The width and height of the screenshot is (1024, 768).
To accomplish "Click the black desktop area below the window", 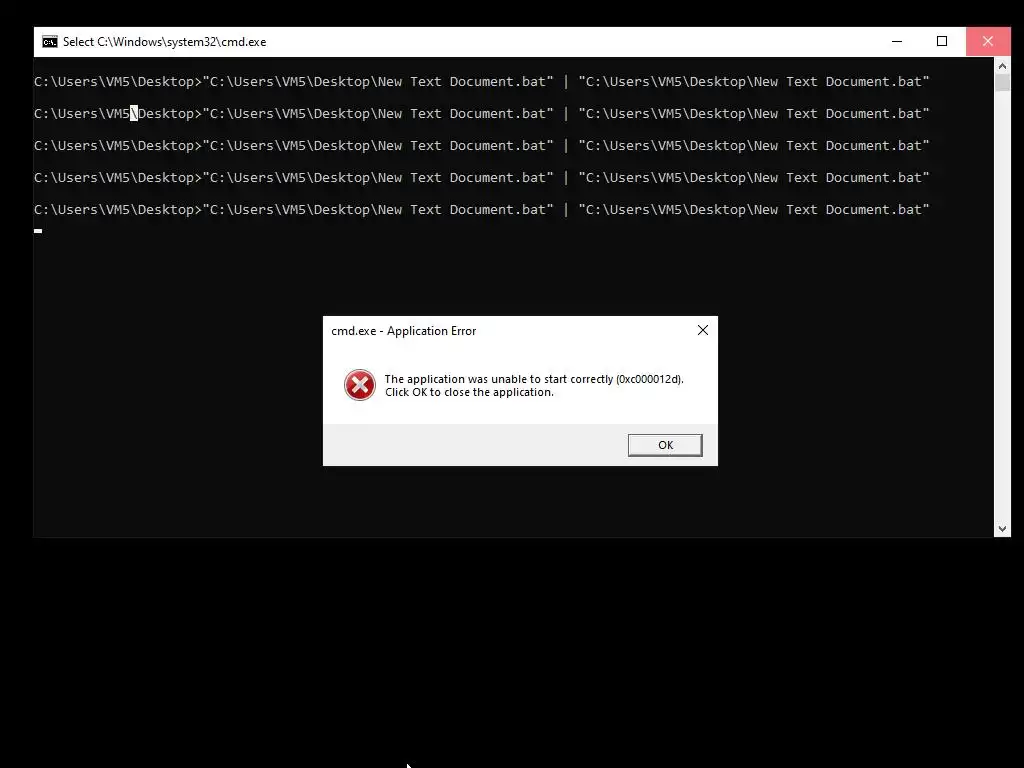I will 512,653.
